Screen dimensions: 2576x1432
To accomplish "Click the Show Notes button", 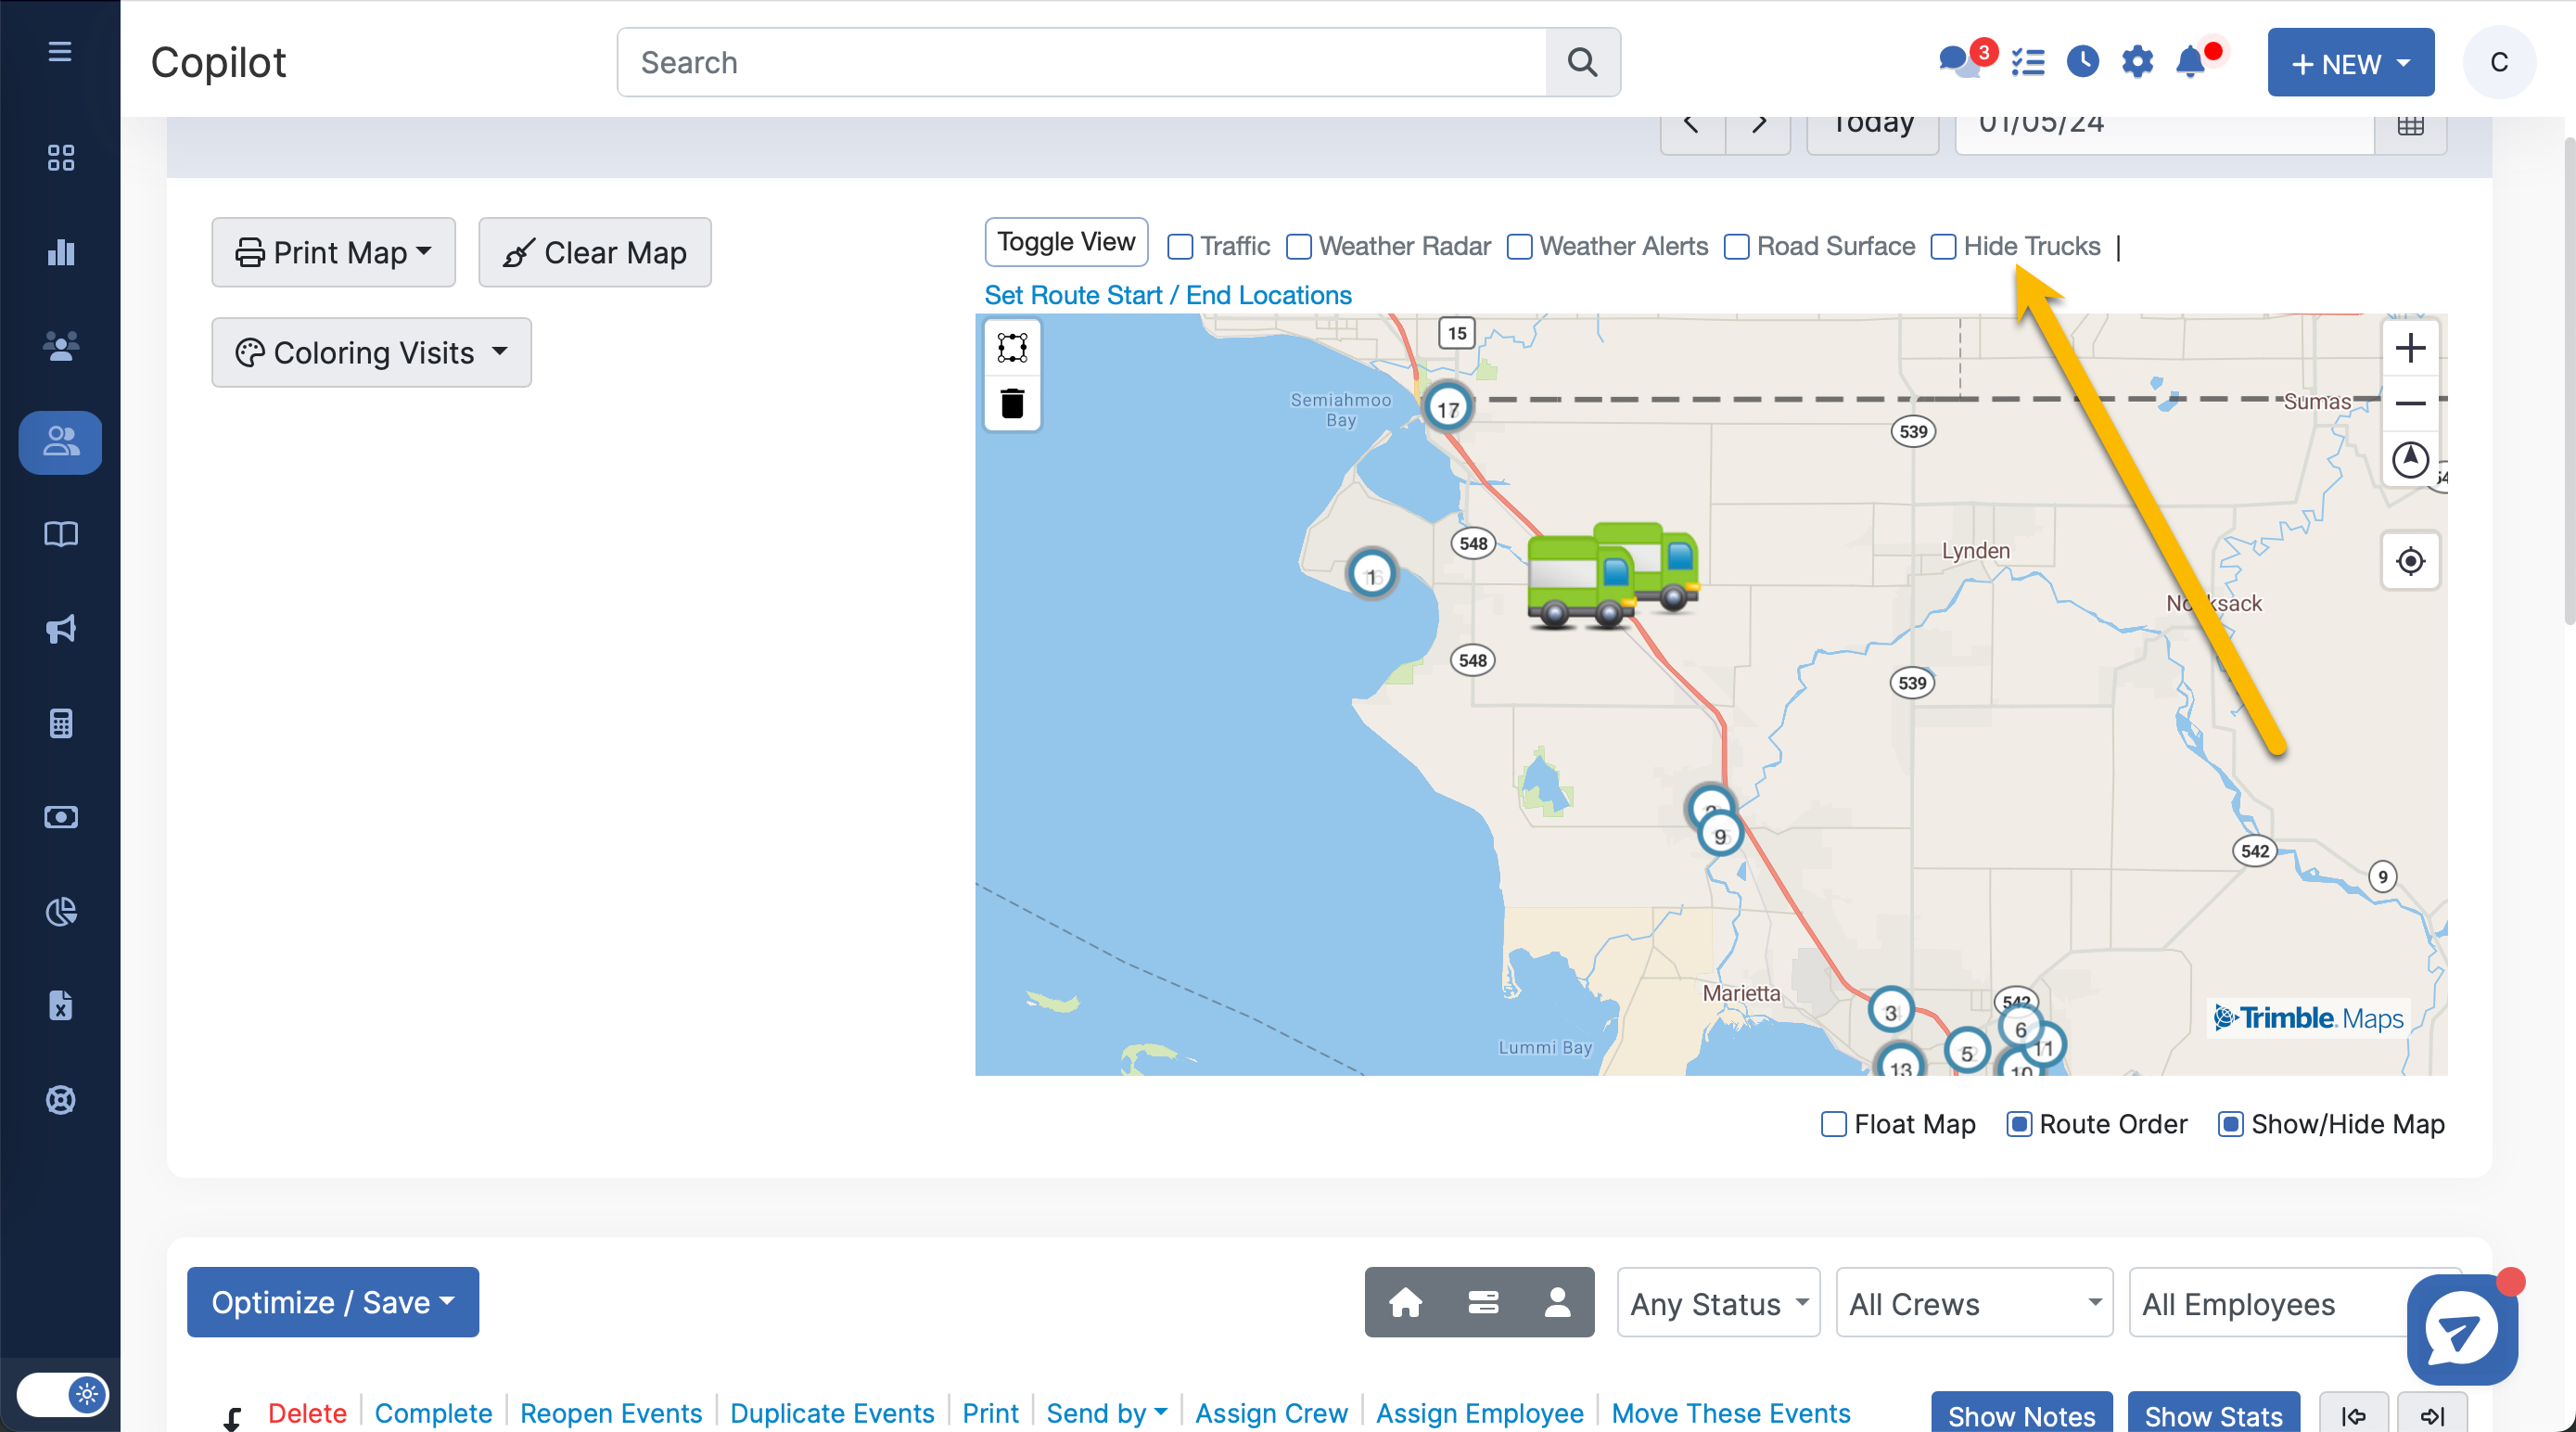I will tap(2021, 1414).
